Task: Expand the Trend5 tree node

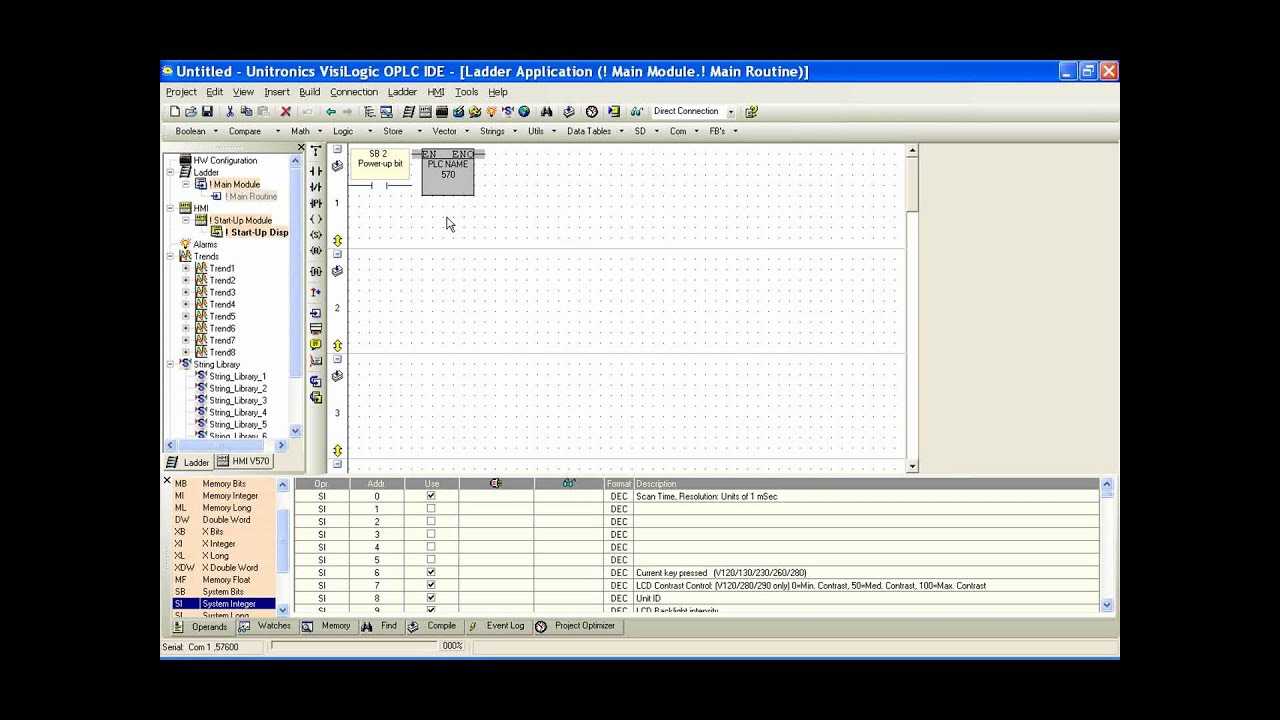Action: [x=185, y=316]
